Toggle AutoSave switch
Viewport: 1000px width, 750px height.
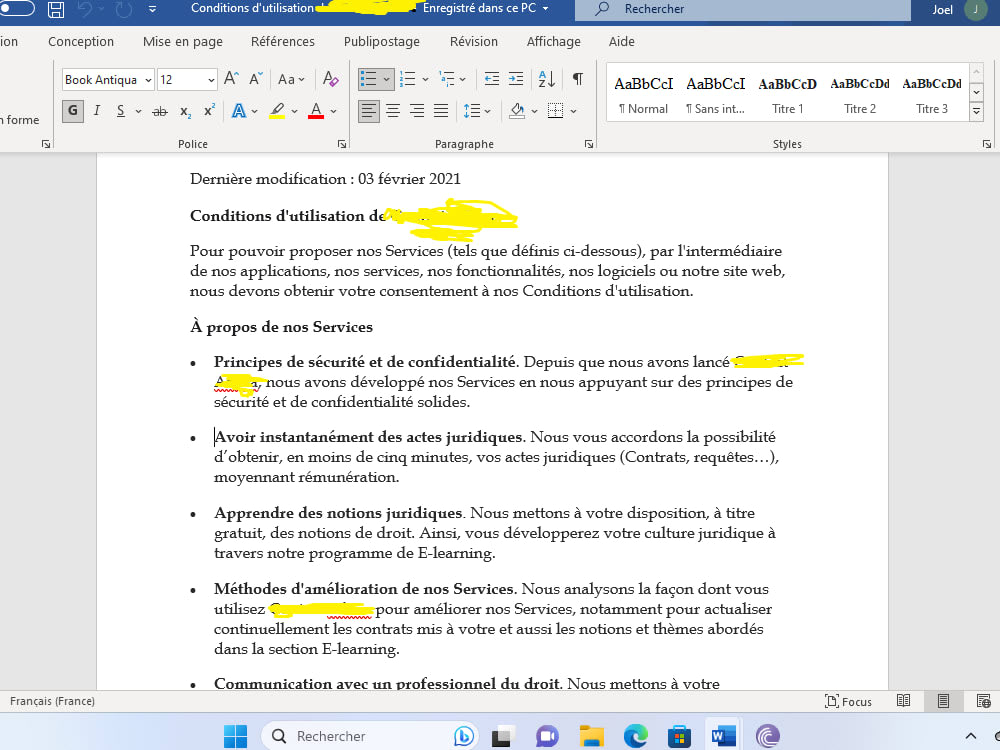[17, 8]
